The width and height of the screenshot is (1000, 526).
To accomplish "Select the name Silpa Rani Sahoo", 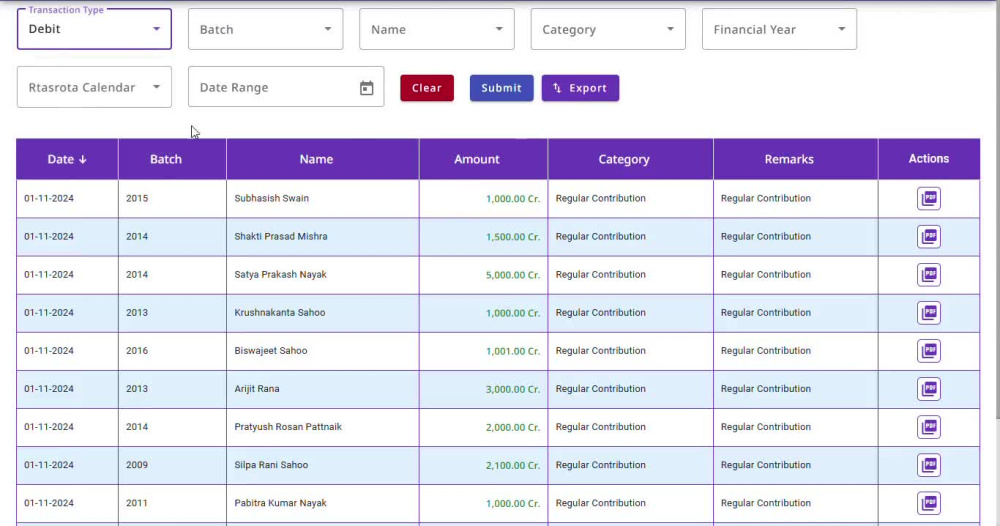I will pos(271,465).
